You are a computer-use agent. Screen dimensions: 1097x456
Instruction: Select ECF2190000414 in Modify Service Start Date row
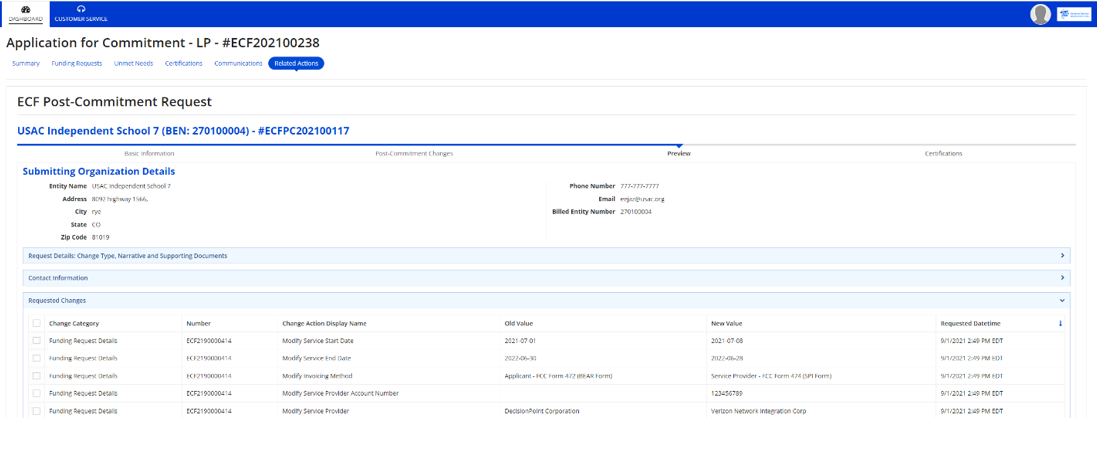(x=208, y=341)
